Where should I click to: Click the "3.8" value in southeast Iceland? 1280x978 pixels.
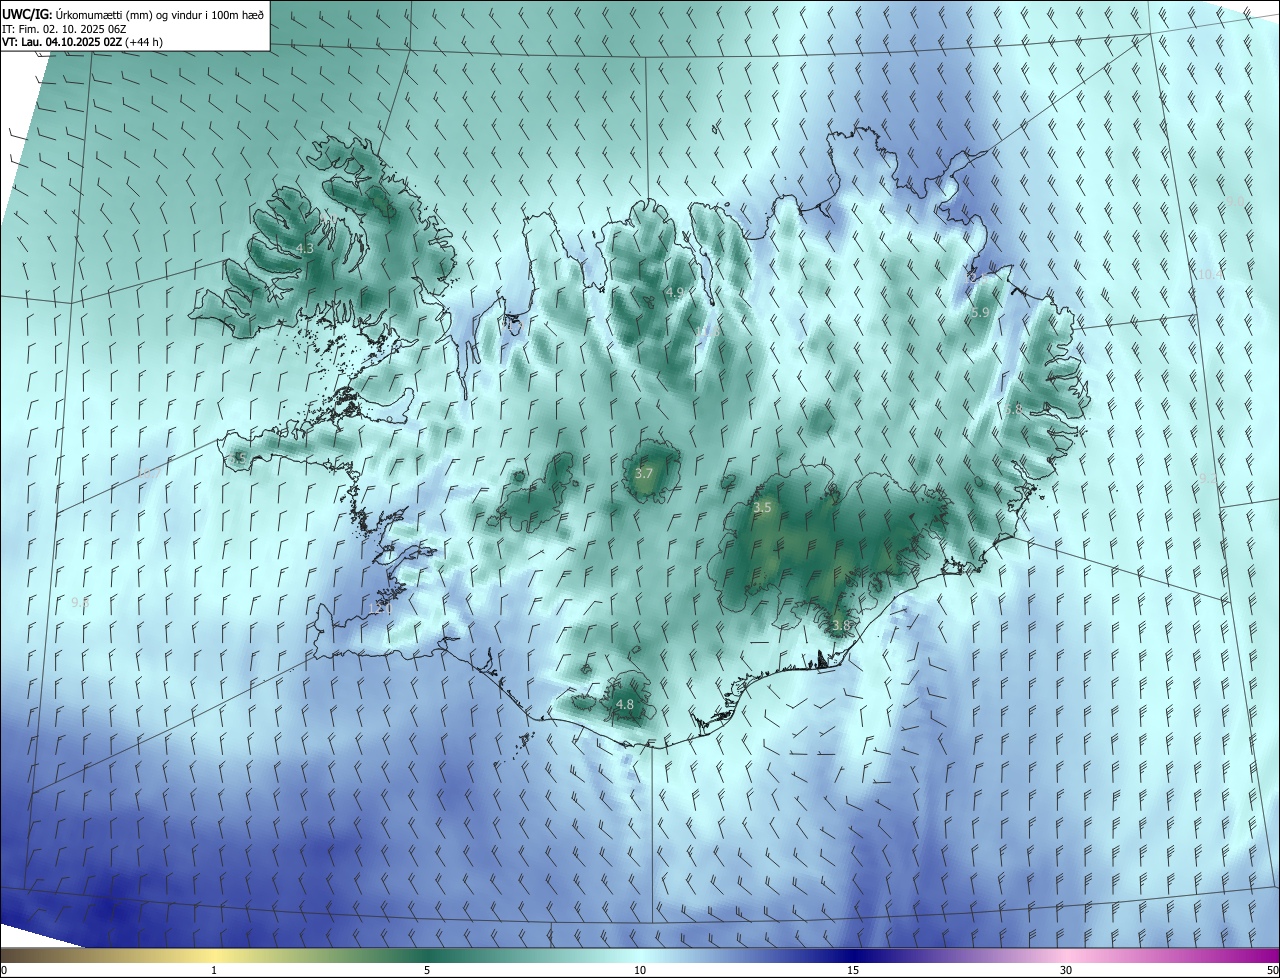click(x=841, y=626)
